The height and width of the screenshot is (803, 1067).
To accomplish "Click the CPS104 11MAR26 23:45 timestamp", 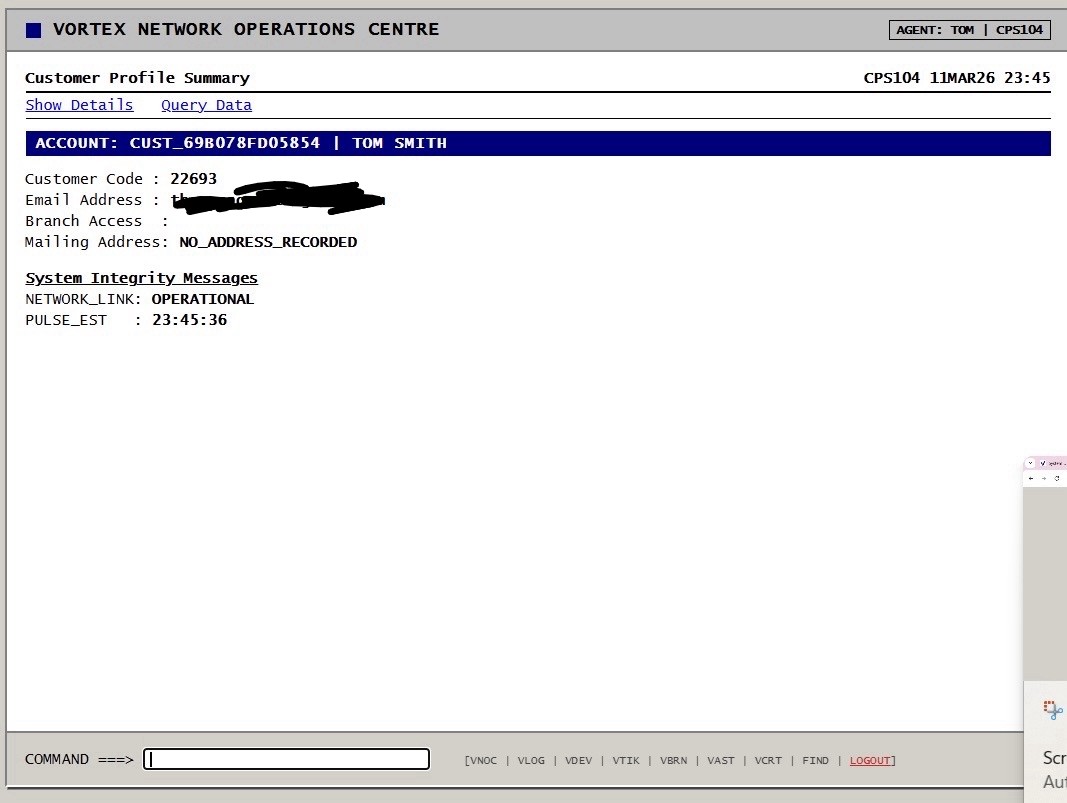I will (x=957, y=78).
